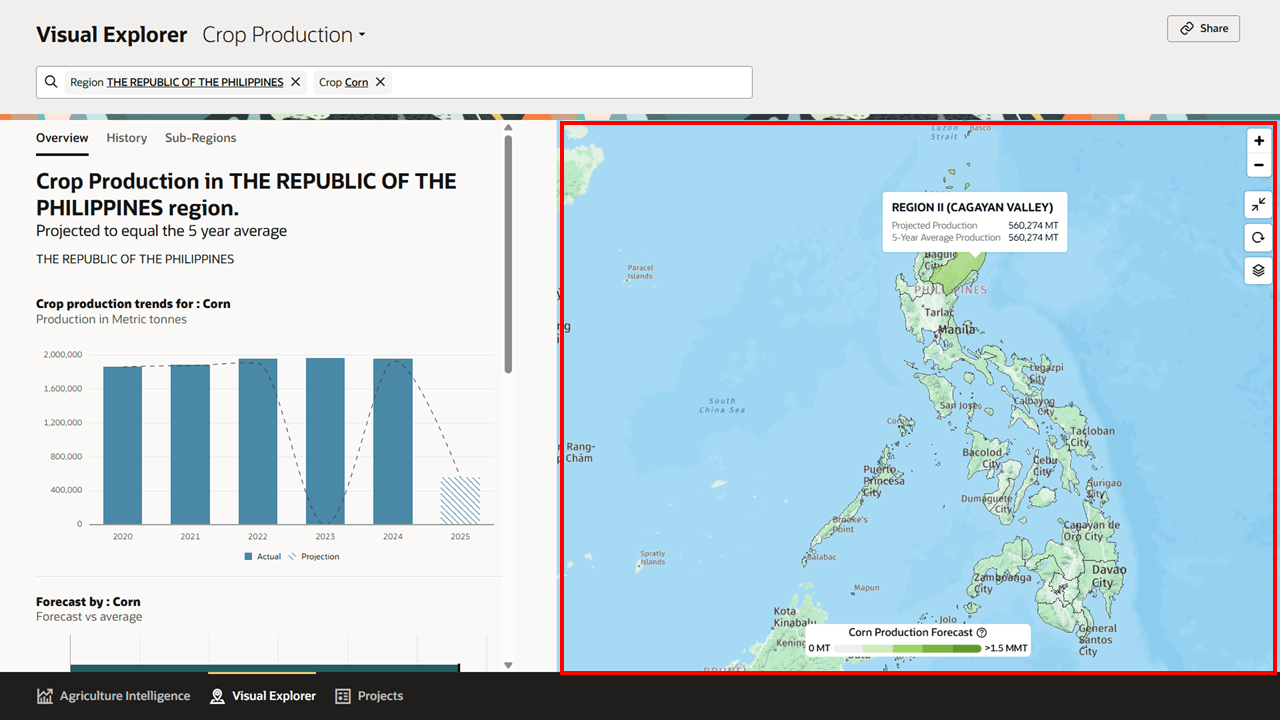
Task: Click the search magnifier icon
Action: (51, 81)
